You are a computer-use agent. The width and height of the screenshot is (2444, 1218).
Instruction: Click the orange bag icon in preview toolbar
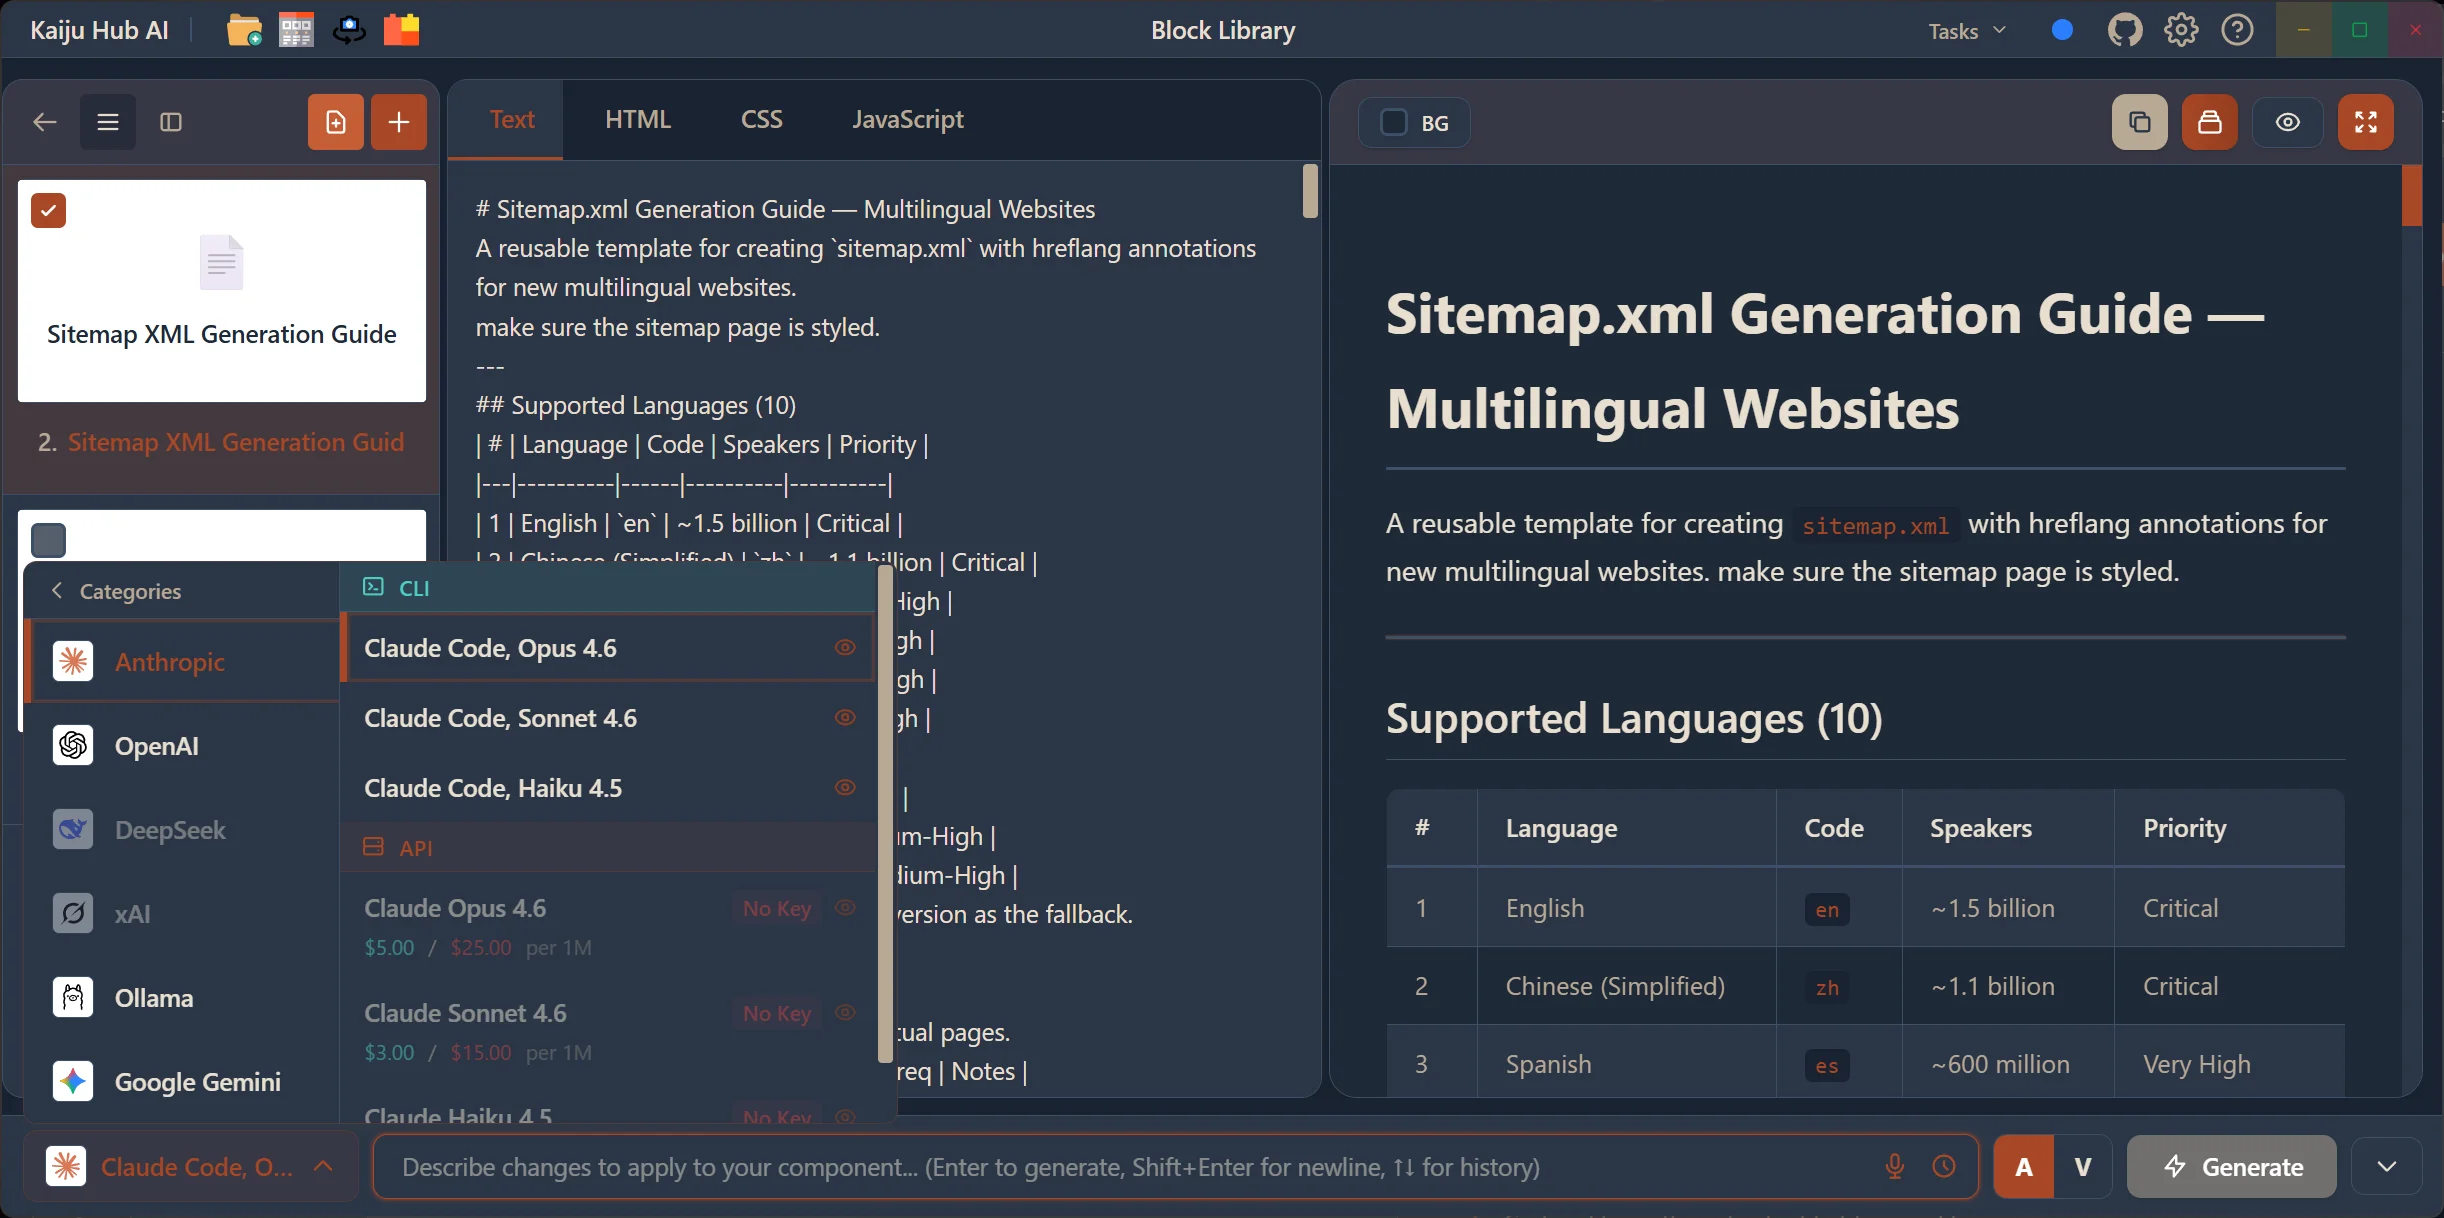(x=2210, y=122)
